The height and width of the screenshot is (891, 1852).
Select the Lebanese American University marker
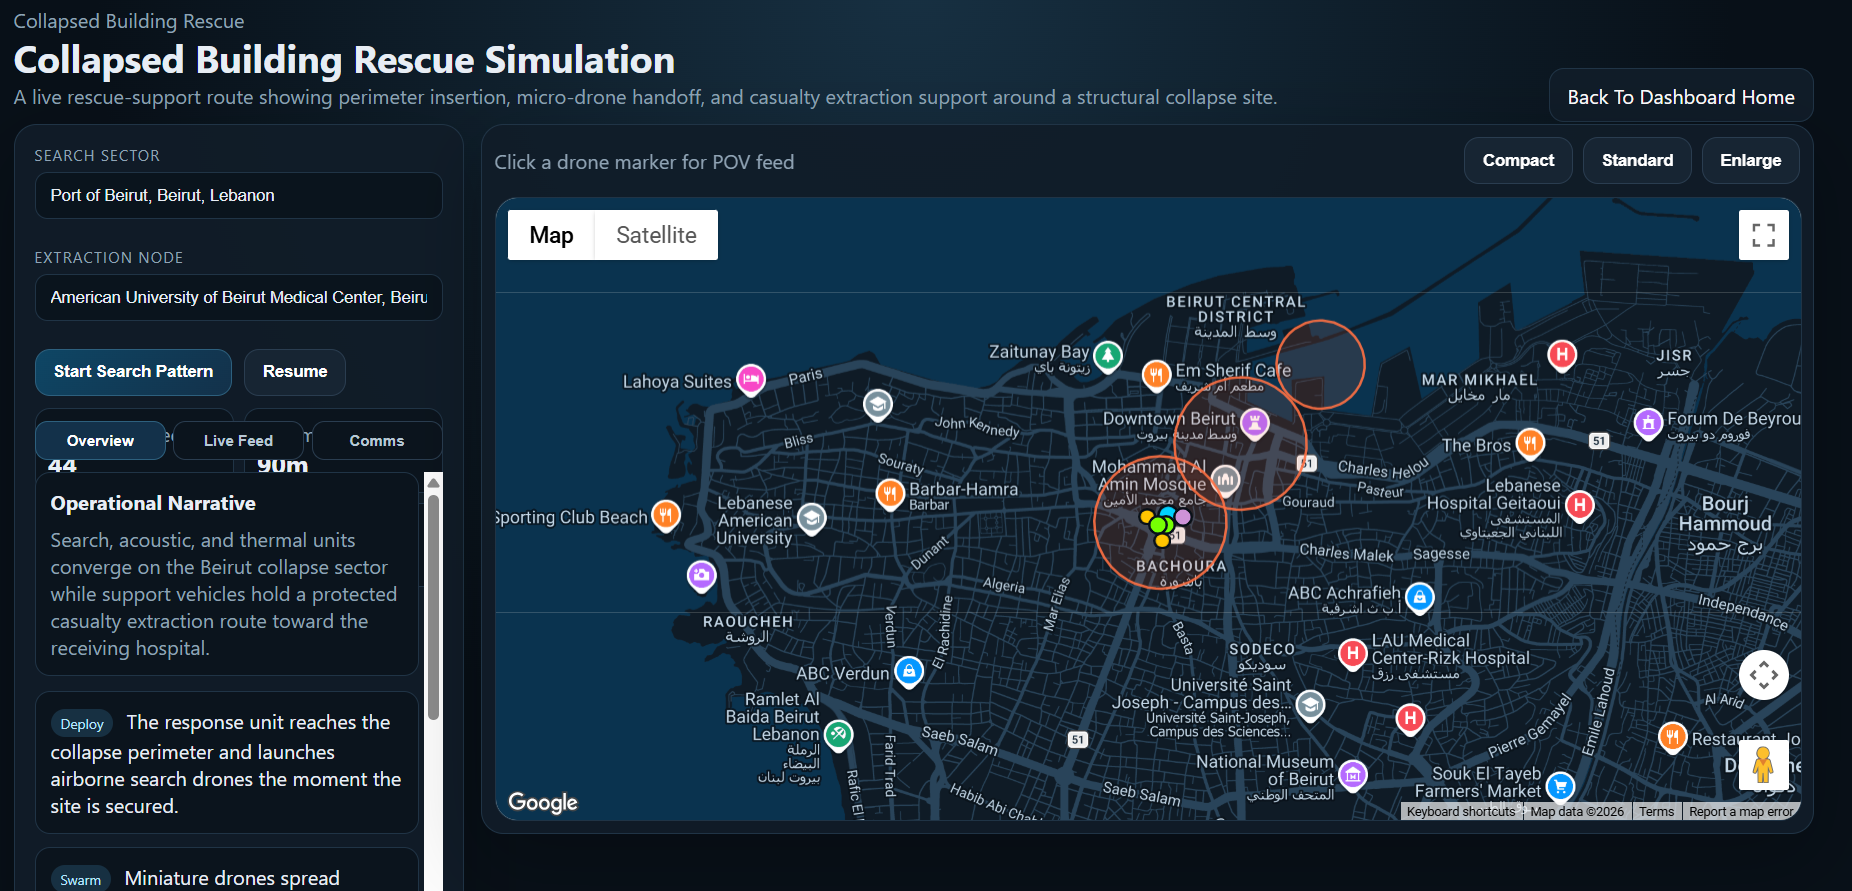tap(812, 518)
